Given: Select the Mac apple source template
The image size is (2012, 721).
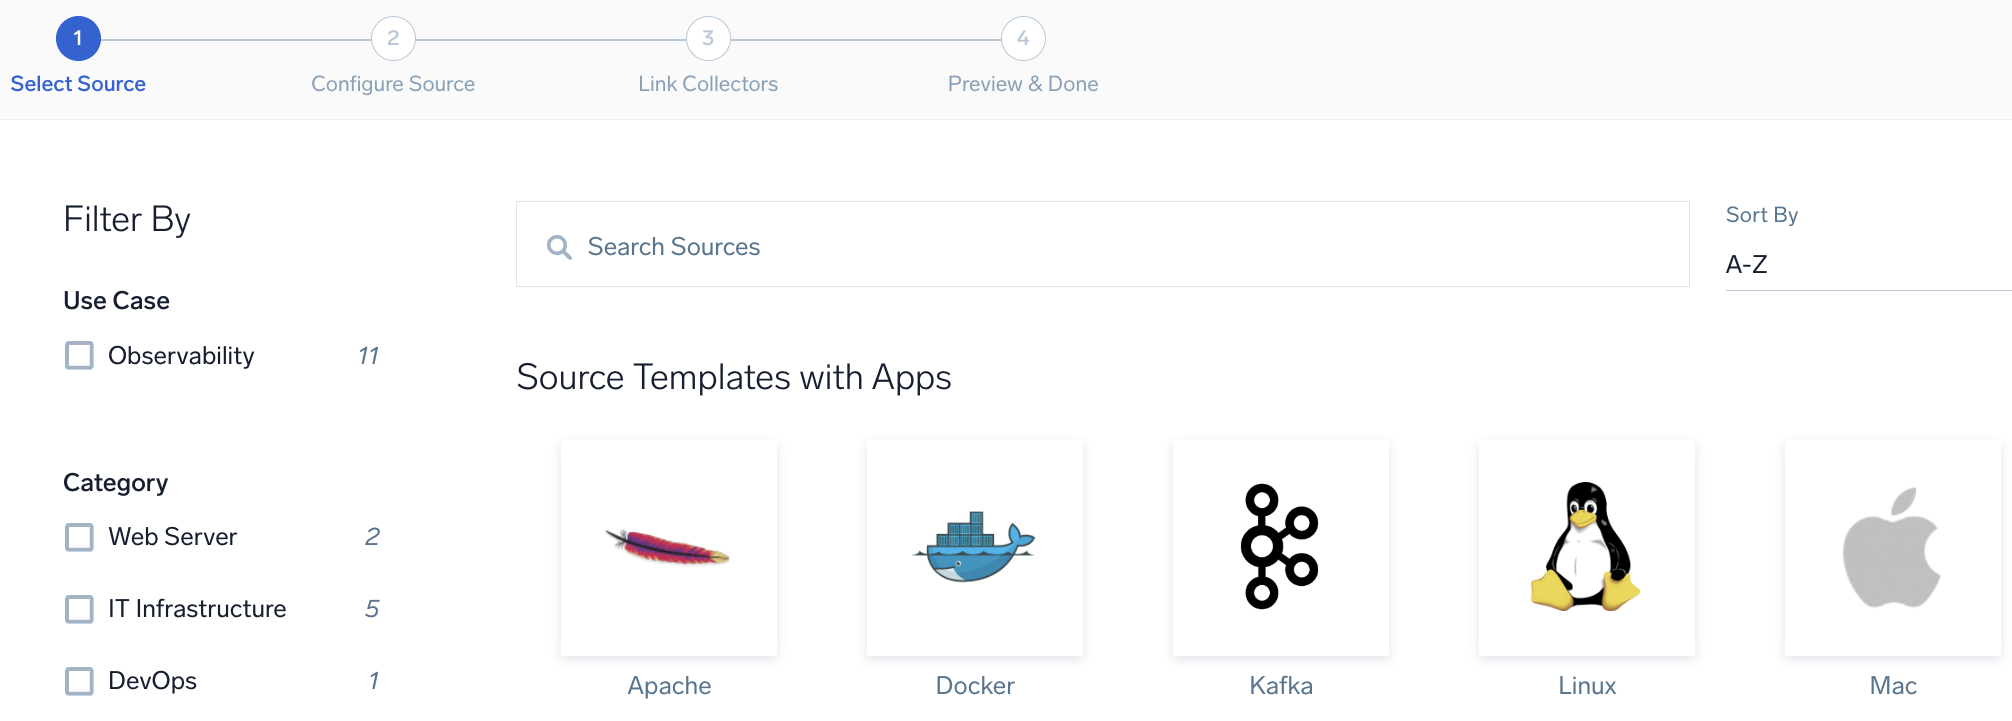Looking at the screenshot, I should click(x=1891, y=548).
